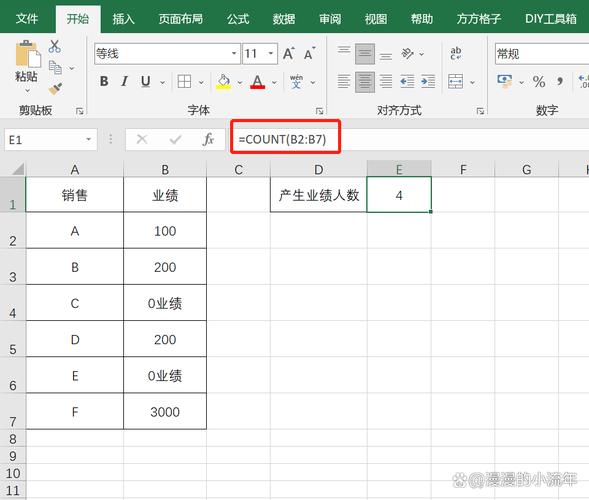Select cell with value 100
This screenshot has height=500, width=589.
[x=165, y=231]
